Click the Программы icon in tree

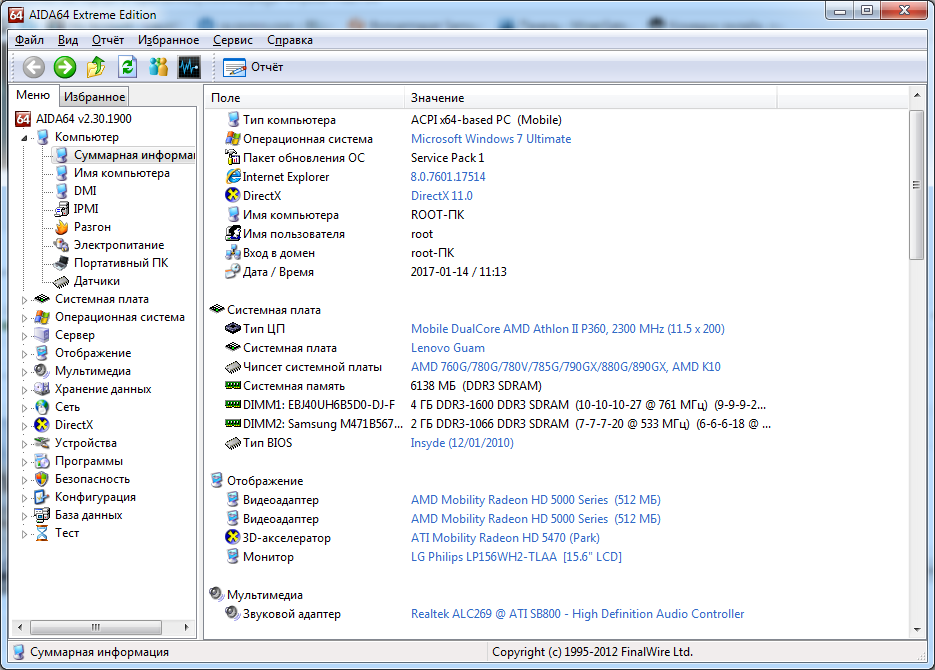42,461
